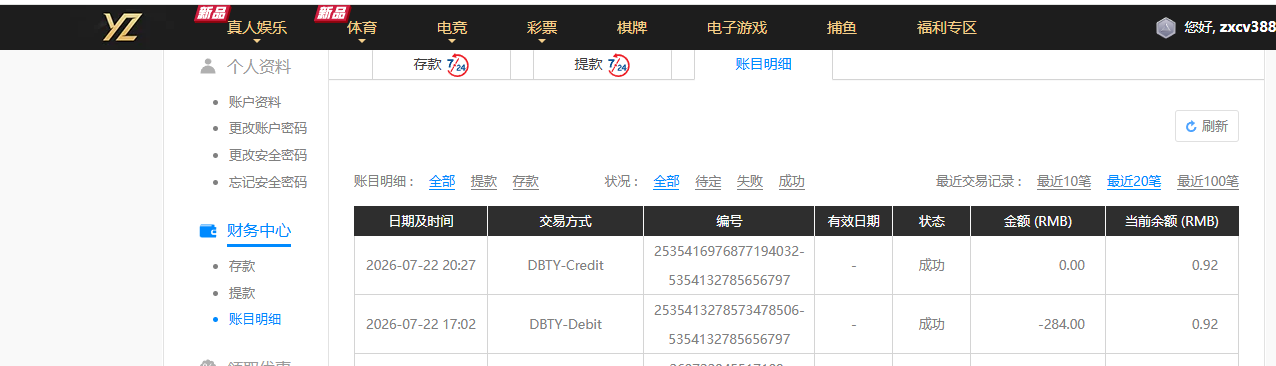Expand dropdown arrow under 彩票

coord(542,42)
